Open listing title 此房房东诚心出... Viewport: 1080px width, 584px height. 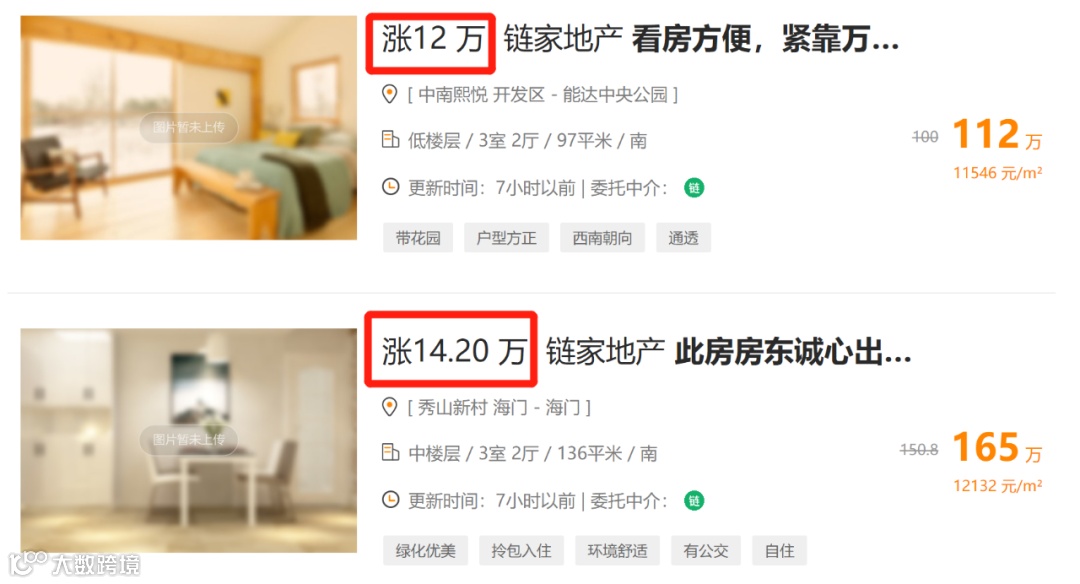(793, 352)
